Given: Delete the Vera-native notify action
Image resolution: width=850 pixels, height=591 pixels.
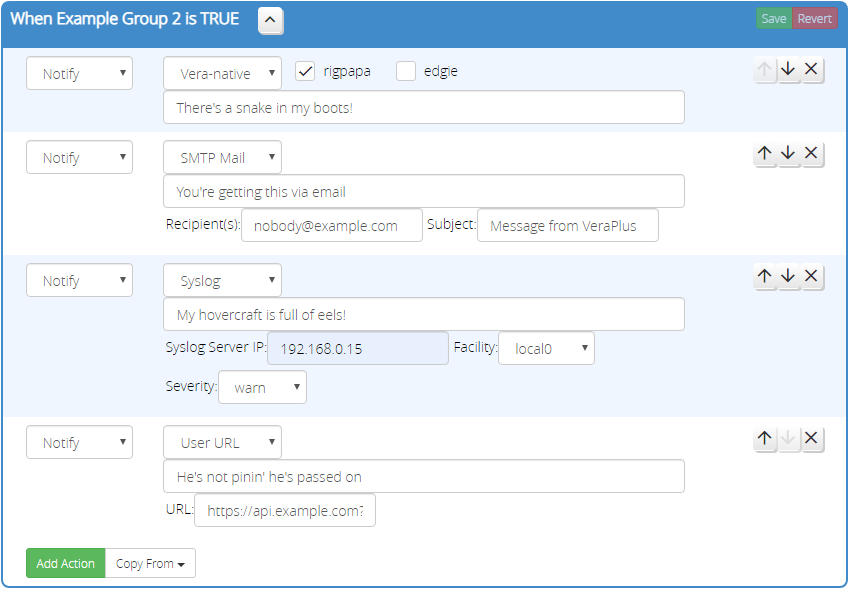Looking at the screenshot, I should click(x=811, y=69).
